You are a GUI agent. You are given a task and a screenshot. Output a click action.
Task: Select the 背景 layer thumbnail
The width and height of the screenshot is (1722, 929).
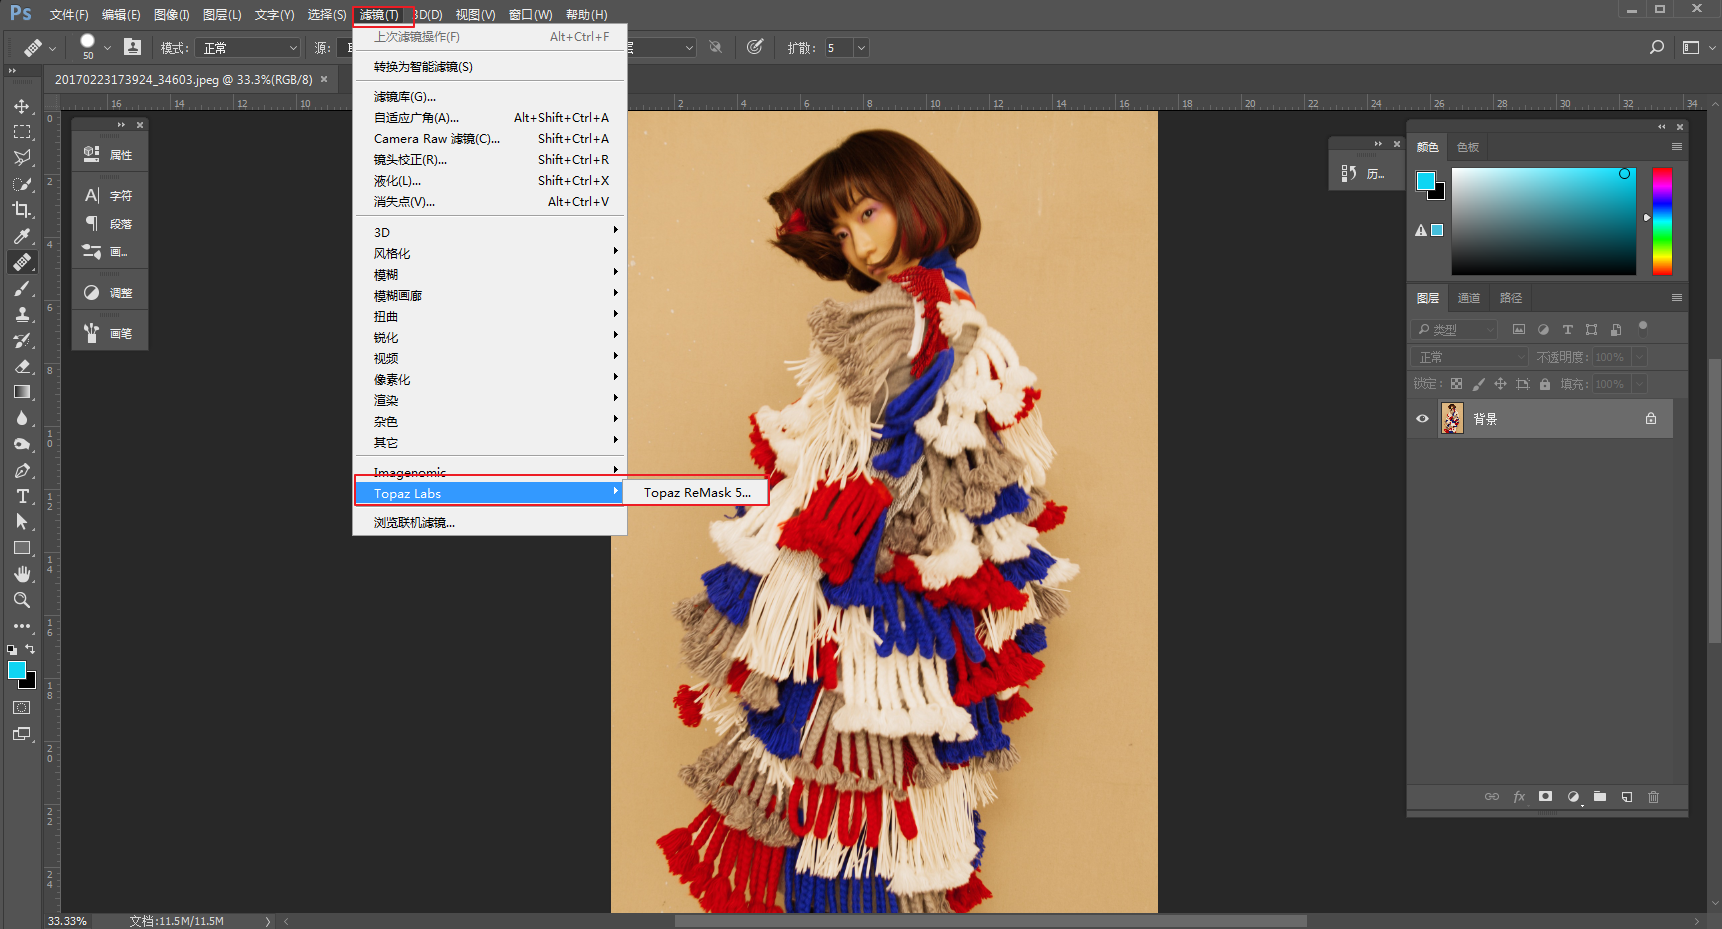(x=1452, y=418)
